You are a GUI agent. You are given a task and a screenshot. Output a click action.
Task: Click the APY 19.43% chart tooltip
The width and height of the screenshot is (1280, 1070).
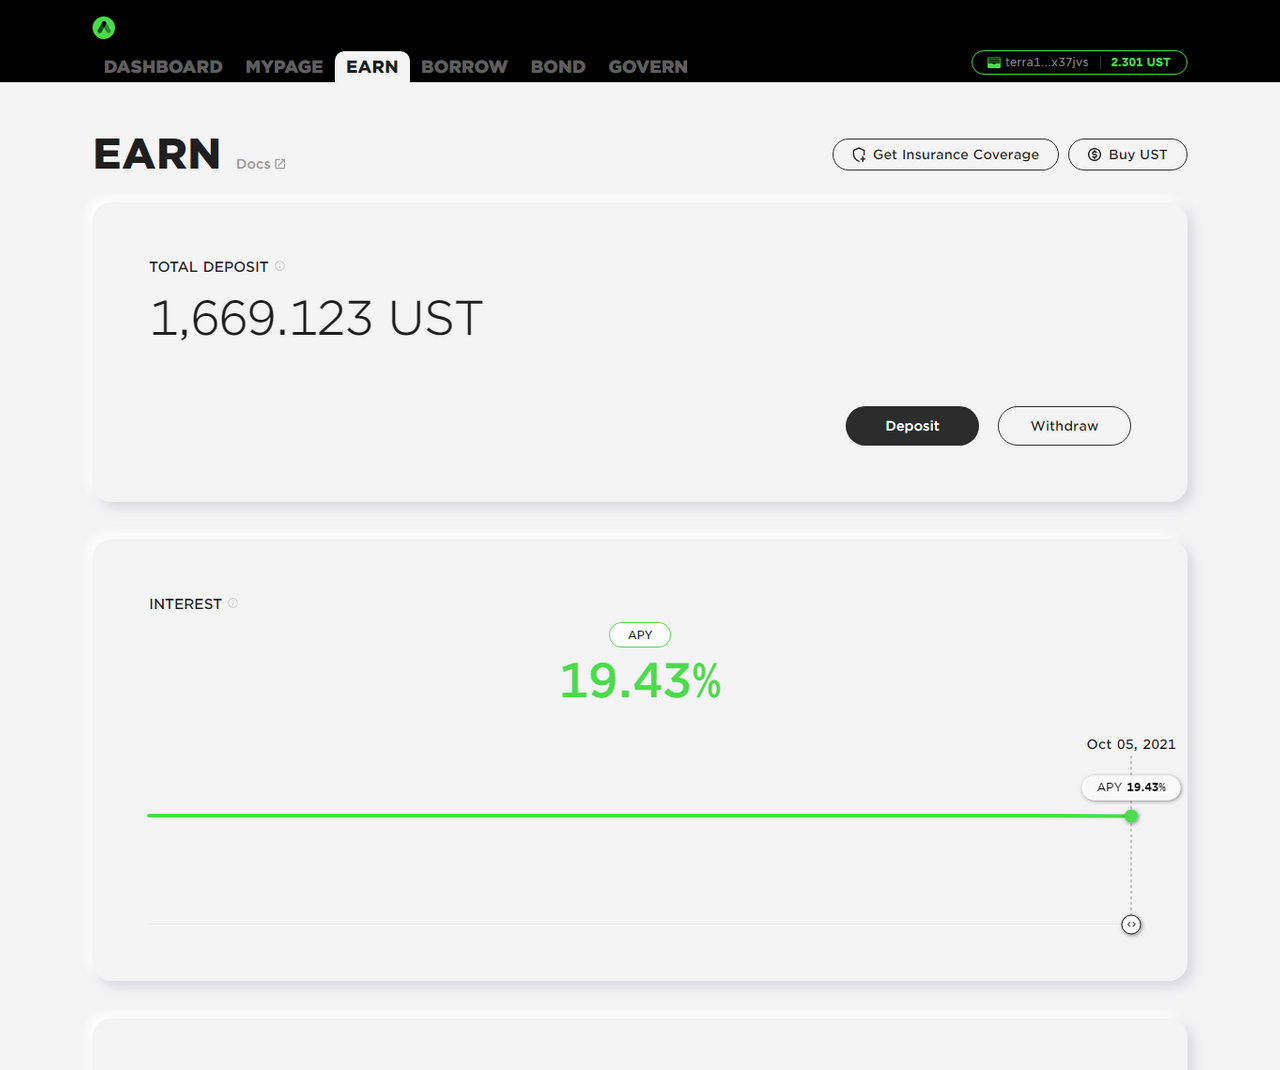[1131, 787]
